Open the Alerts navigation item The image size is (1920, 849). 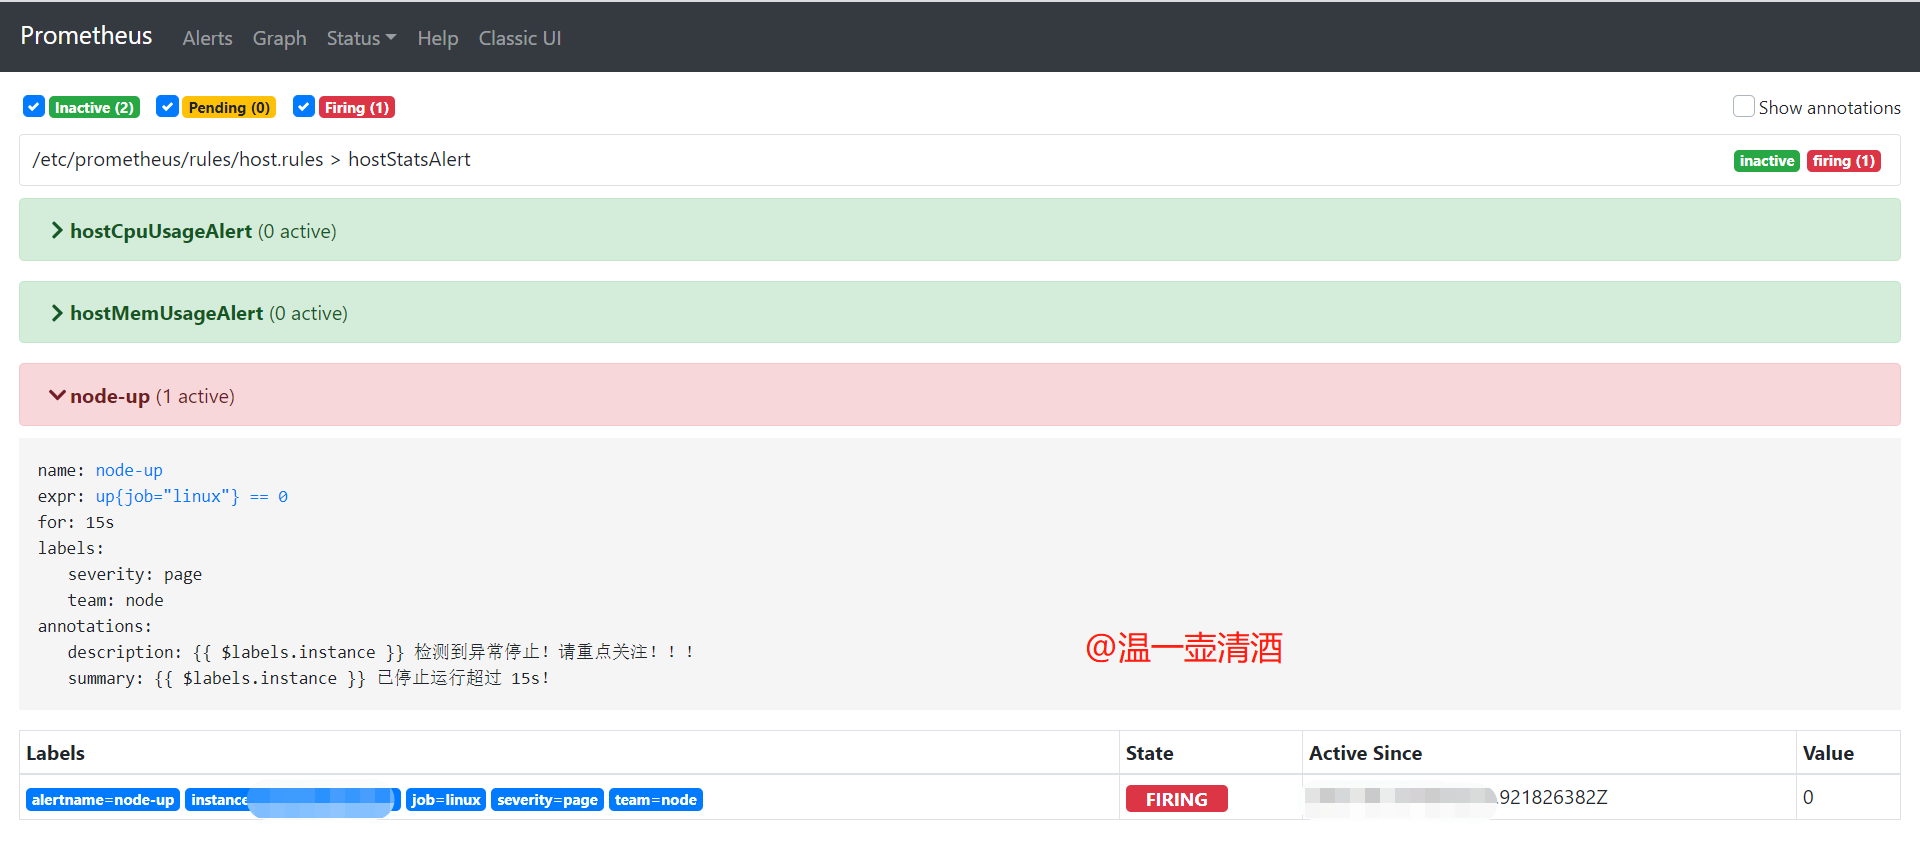click(207, 38)
